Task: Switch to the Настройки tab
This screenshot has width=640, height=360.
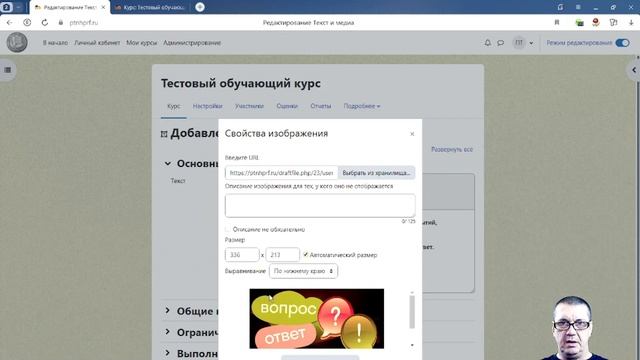Action: 207,106
